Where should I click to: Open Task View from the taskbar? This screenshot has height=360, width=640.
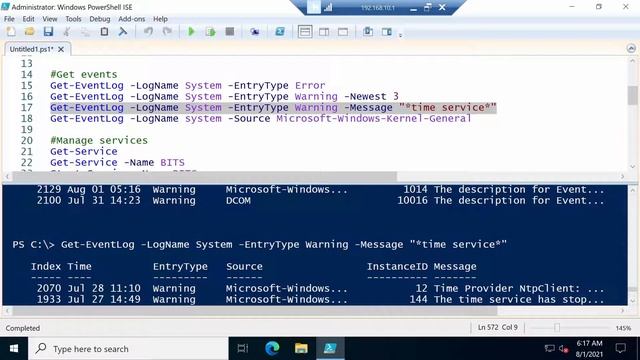pyautogui.click(x=243, y=349)
